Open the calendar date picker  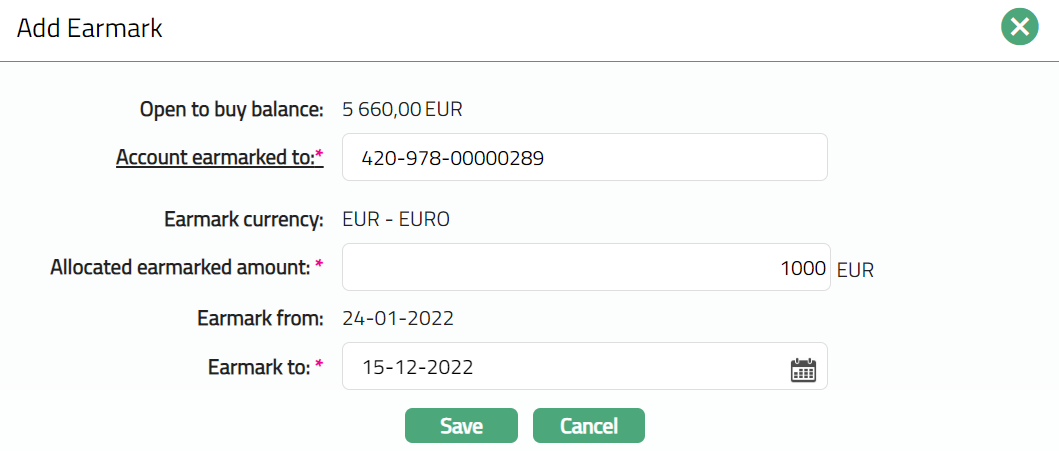click(x=803, y=369)
